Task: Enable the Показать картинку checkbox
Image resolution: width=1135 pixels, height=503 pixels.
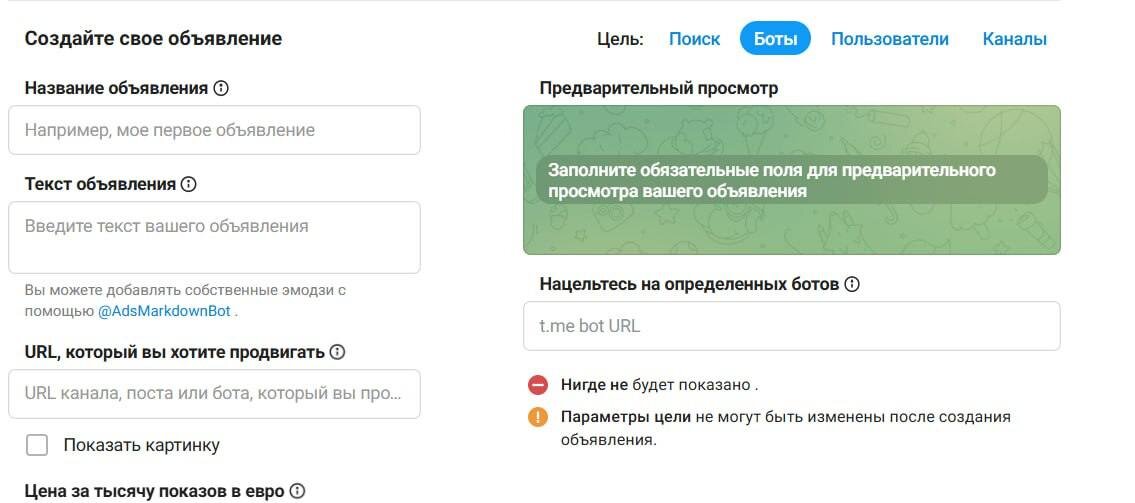Action: tap(37, 445)
